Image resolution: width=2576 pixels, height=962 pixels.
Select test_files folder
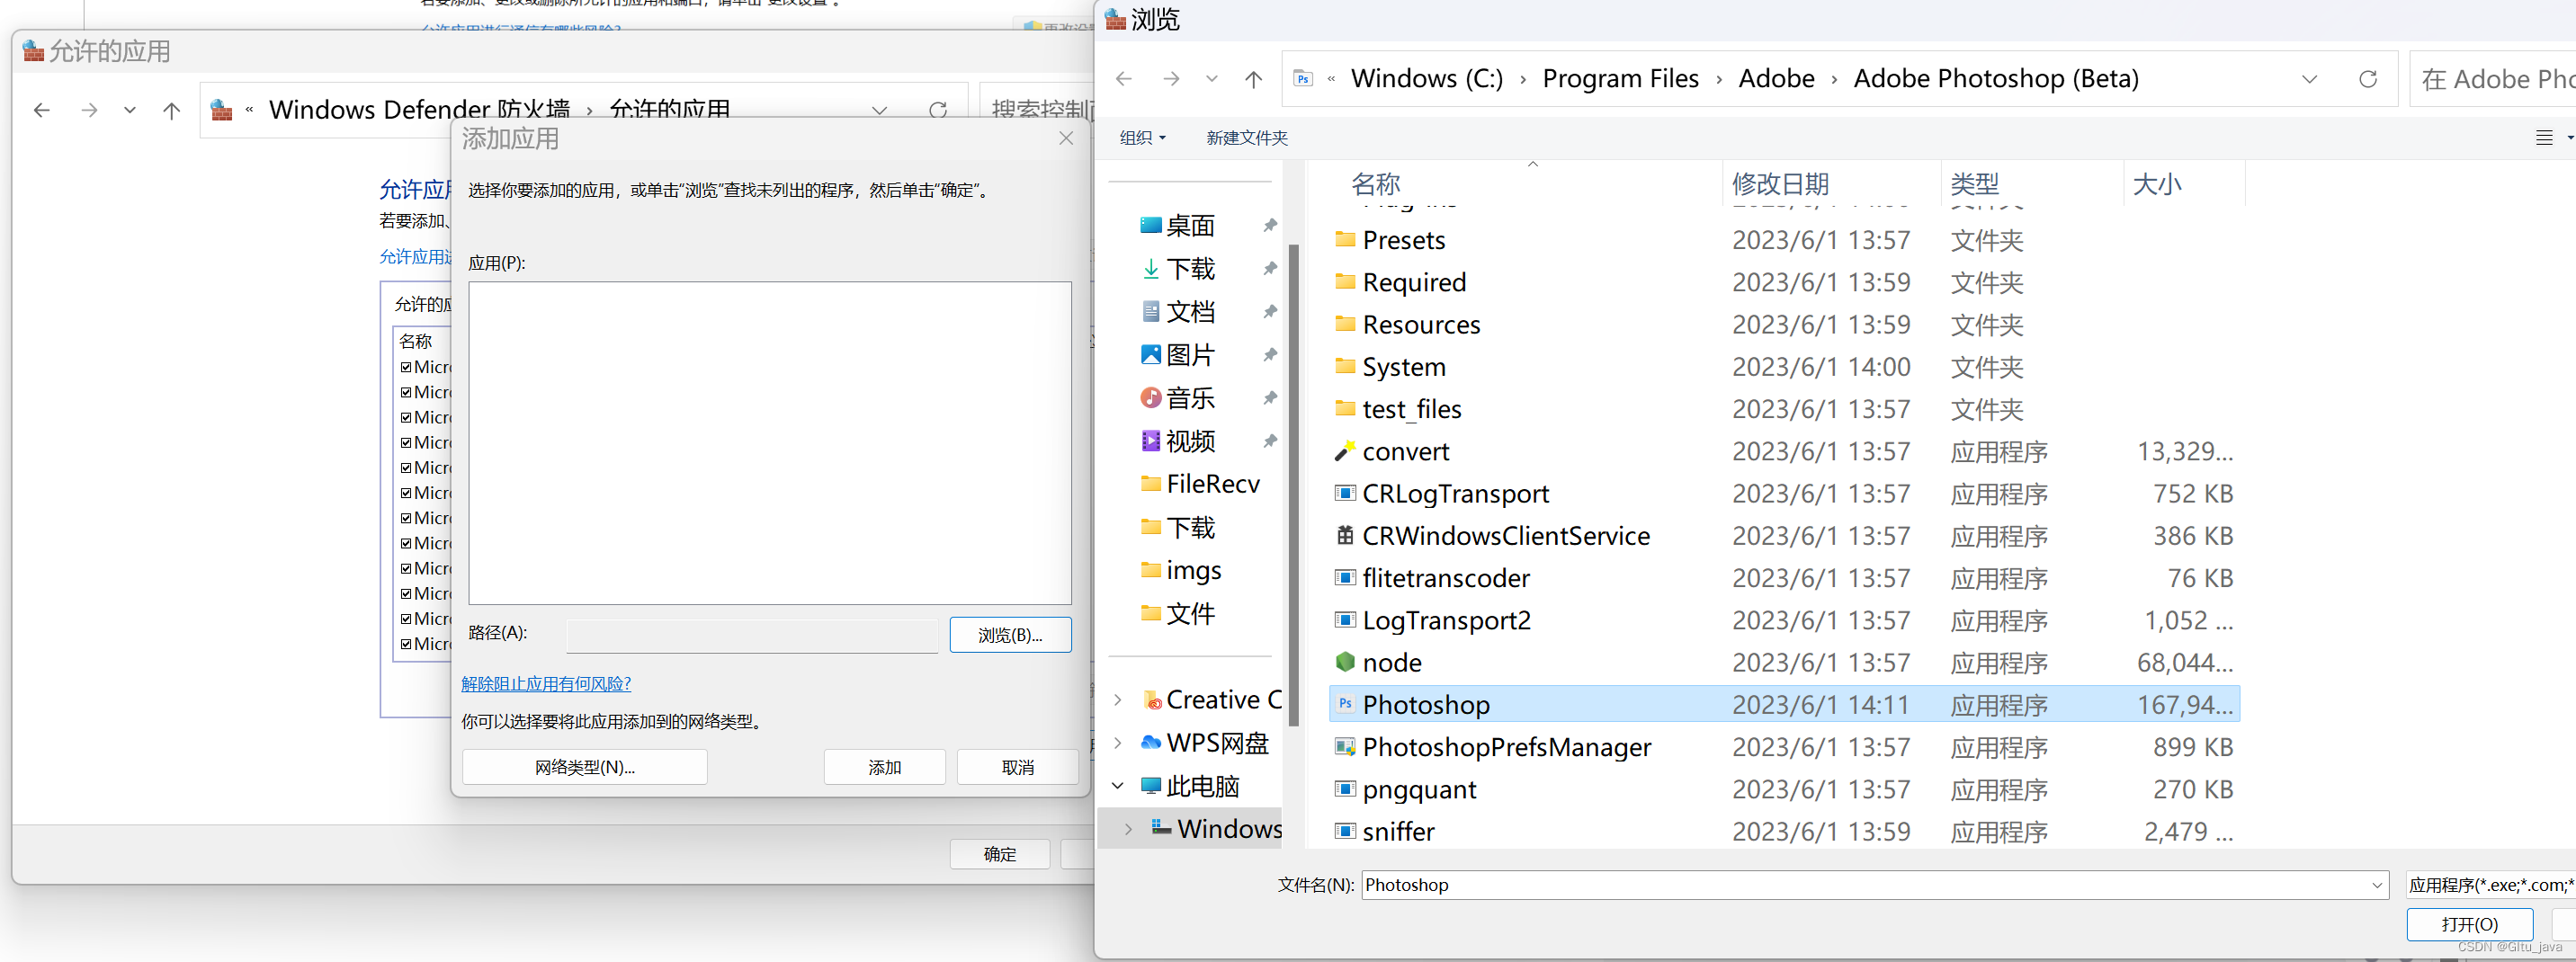1411,409
